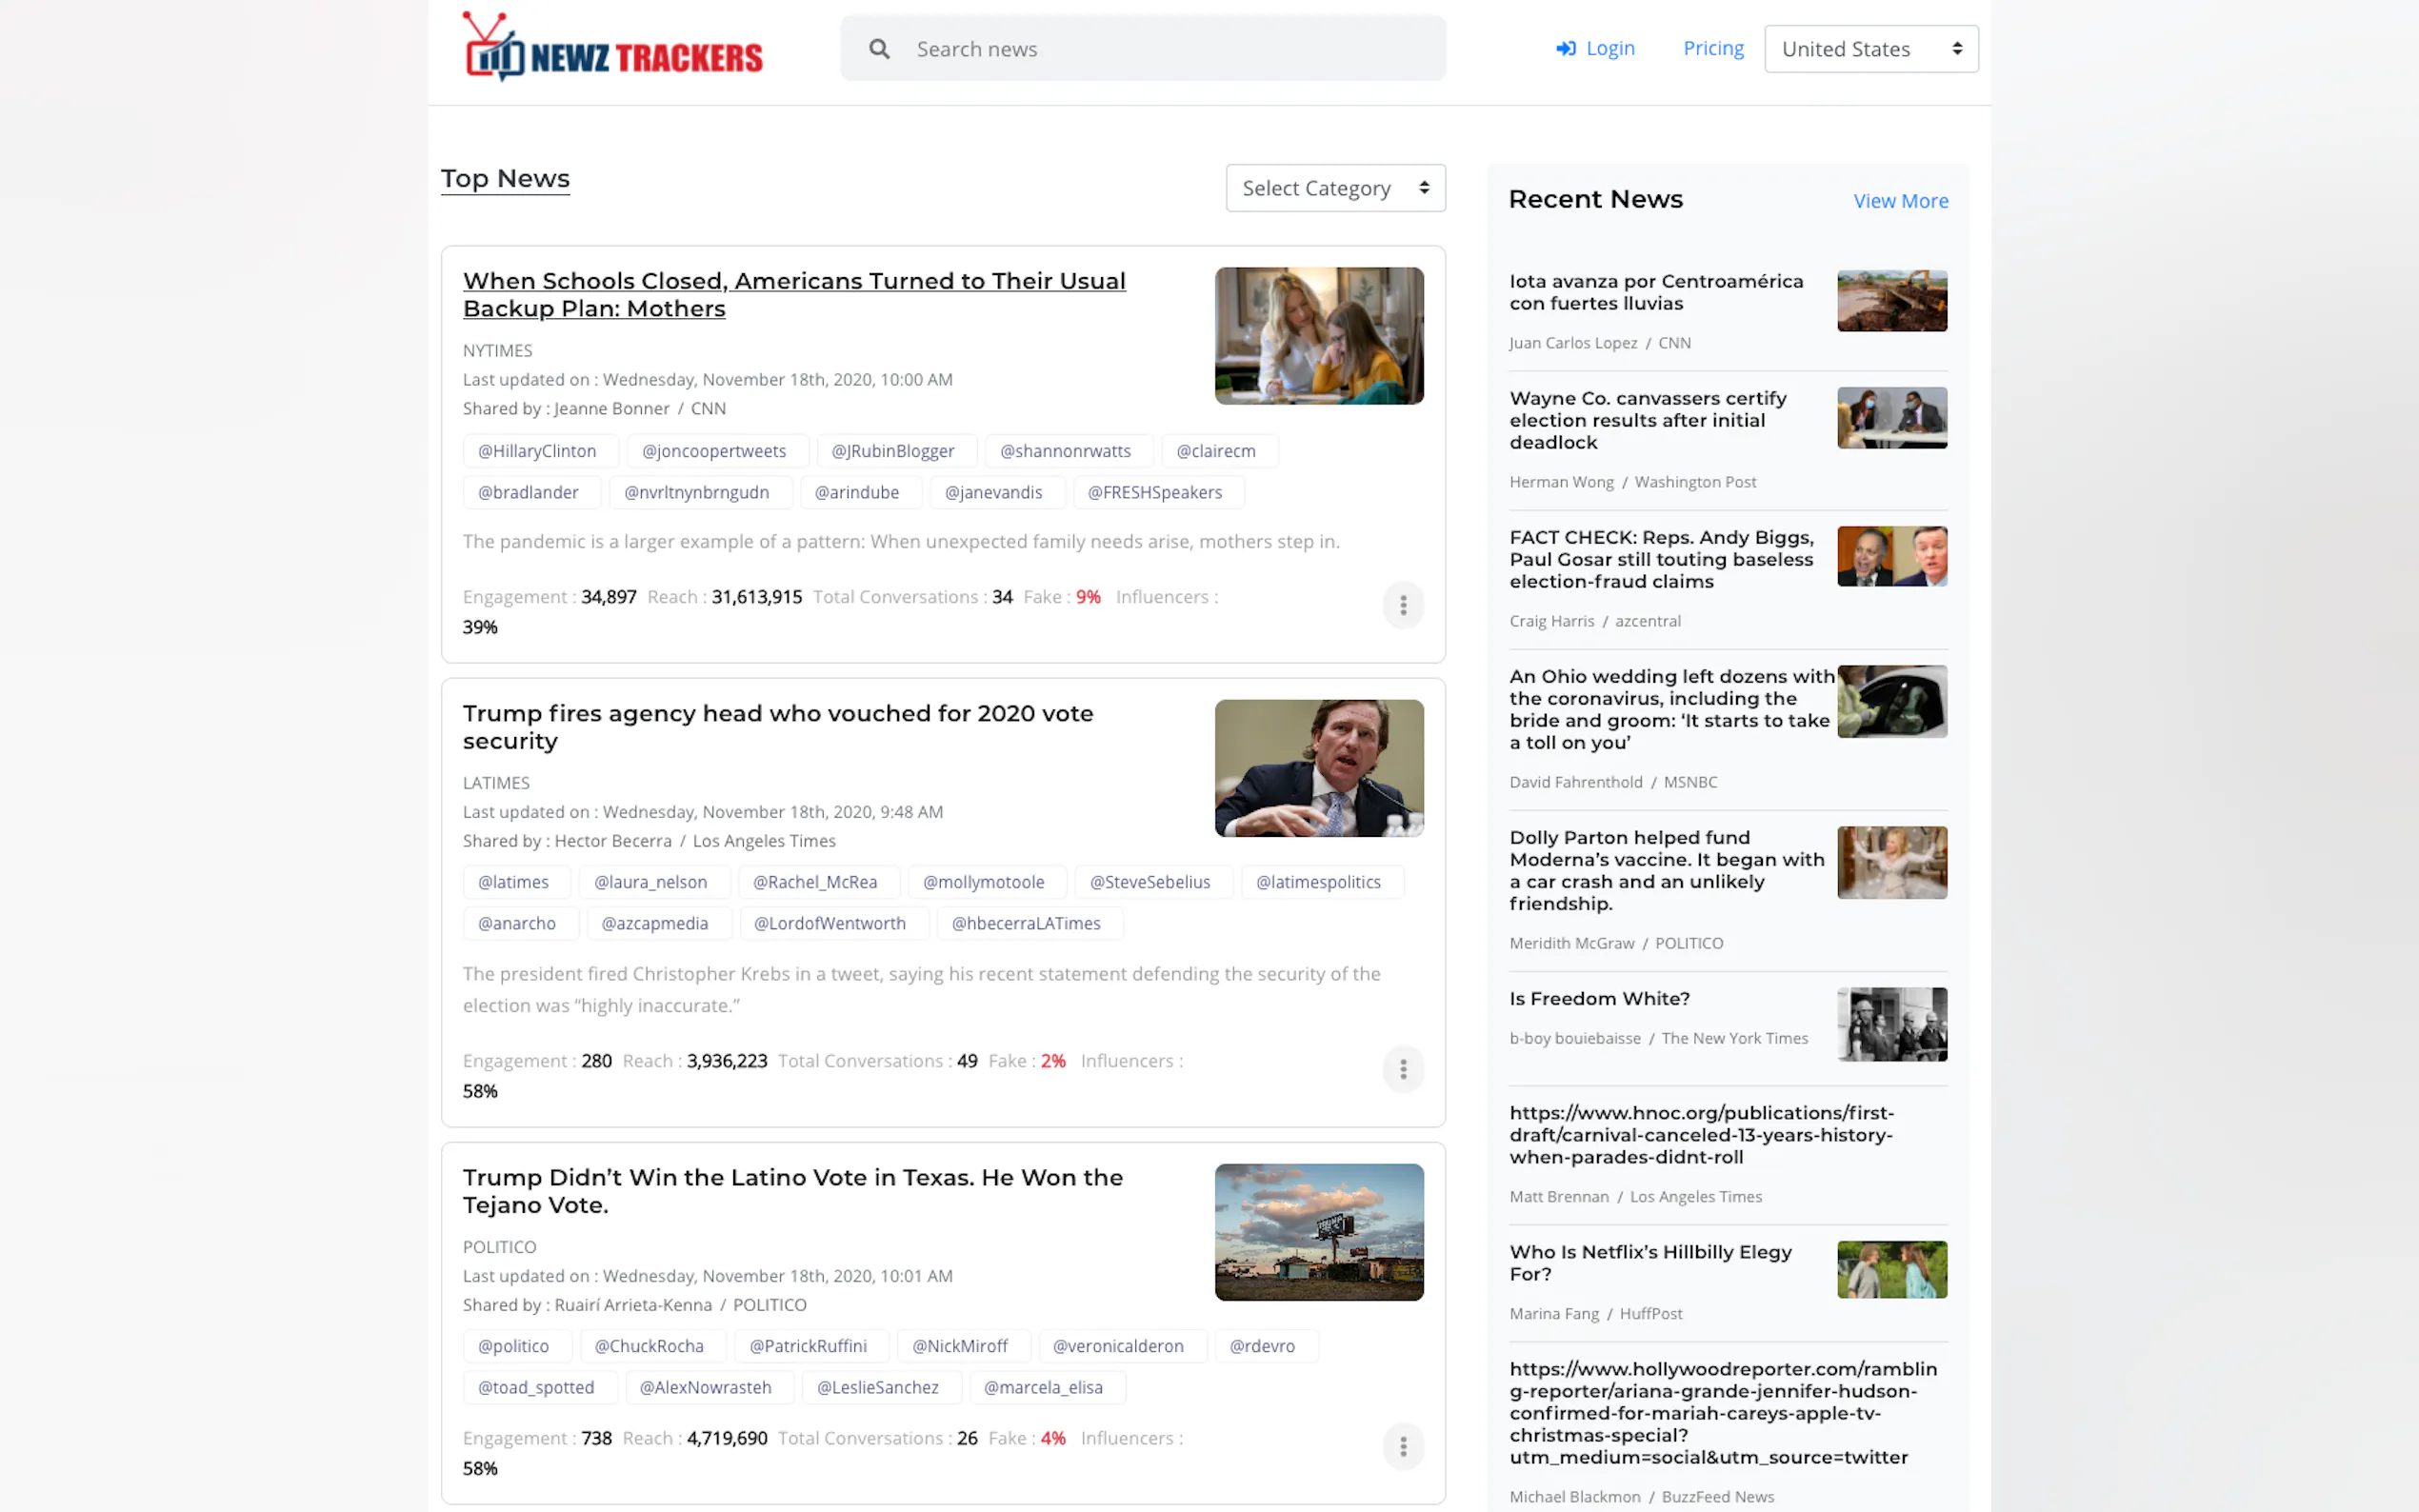The width and height of the screenshot is (2419, 1512).
Task: Click the Top News heading tab
Action: pos(505,179)
